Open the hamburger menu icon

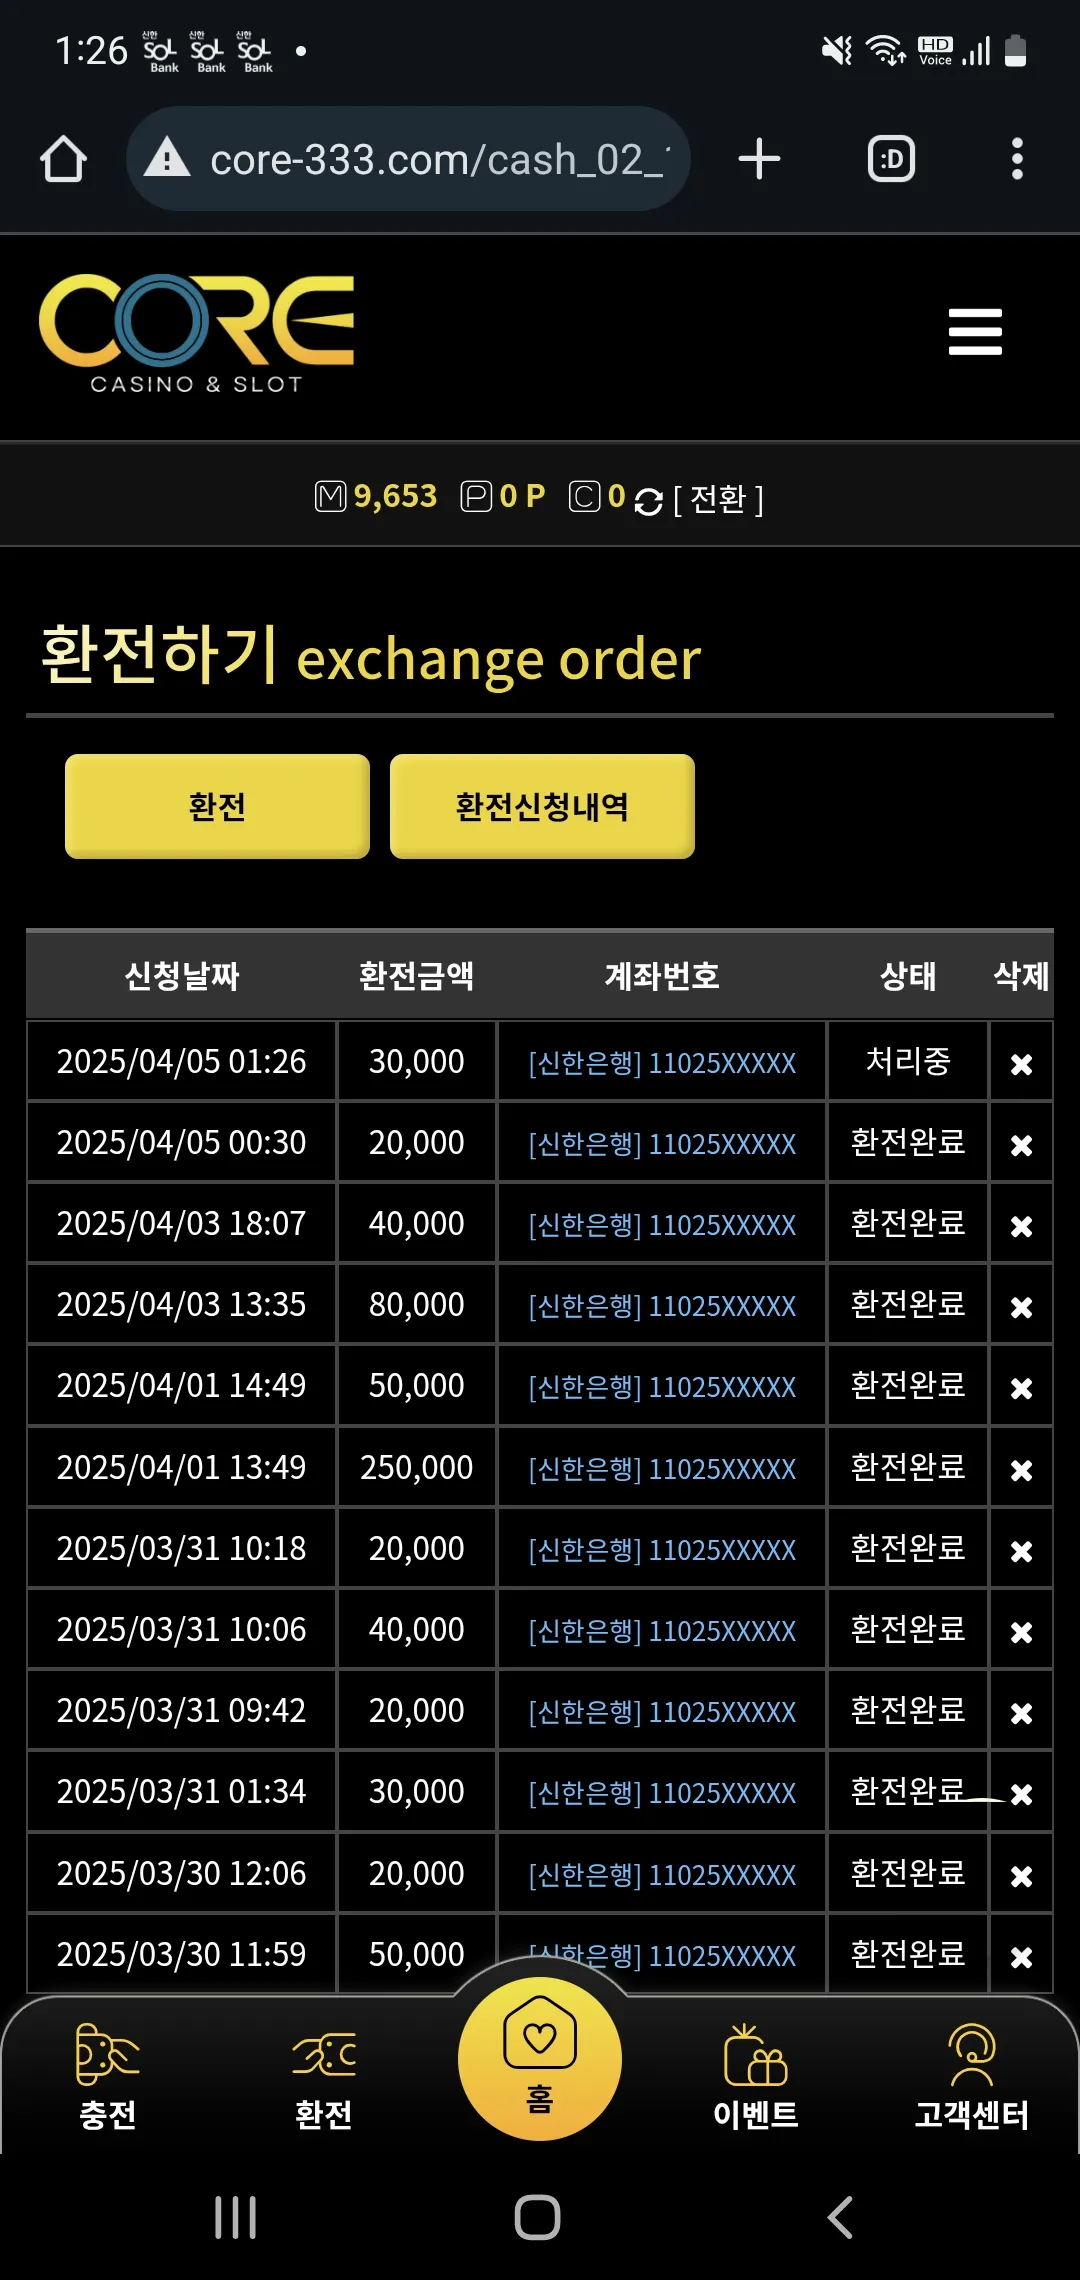click(975, 331)
